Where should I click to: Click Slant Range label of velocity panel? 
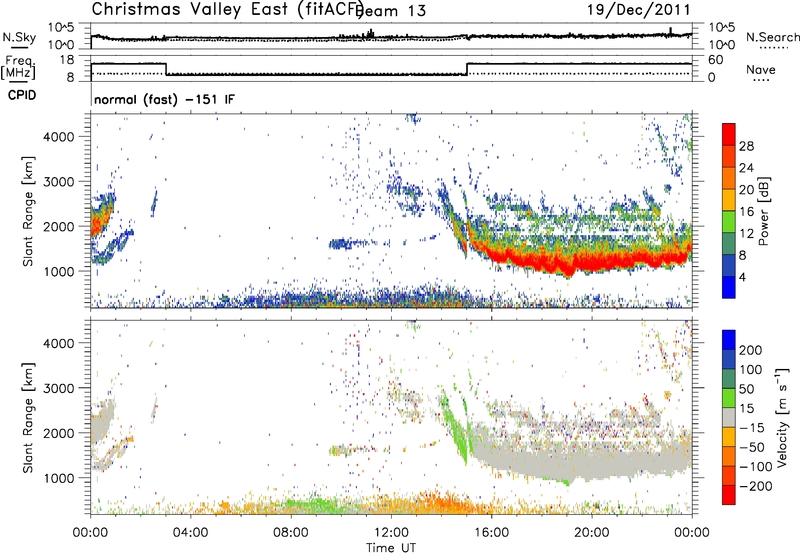click(x=28, y=417)
